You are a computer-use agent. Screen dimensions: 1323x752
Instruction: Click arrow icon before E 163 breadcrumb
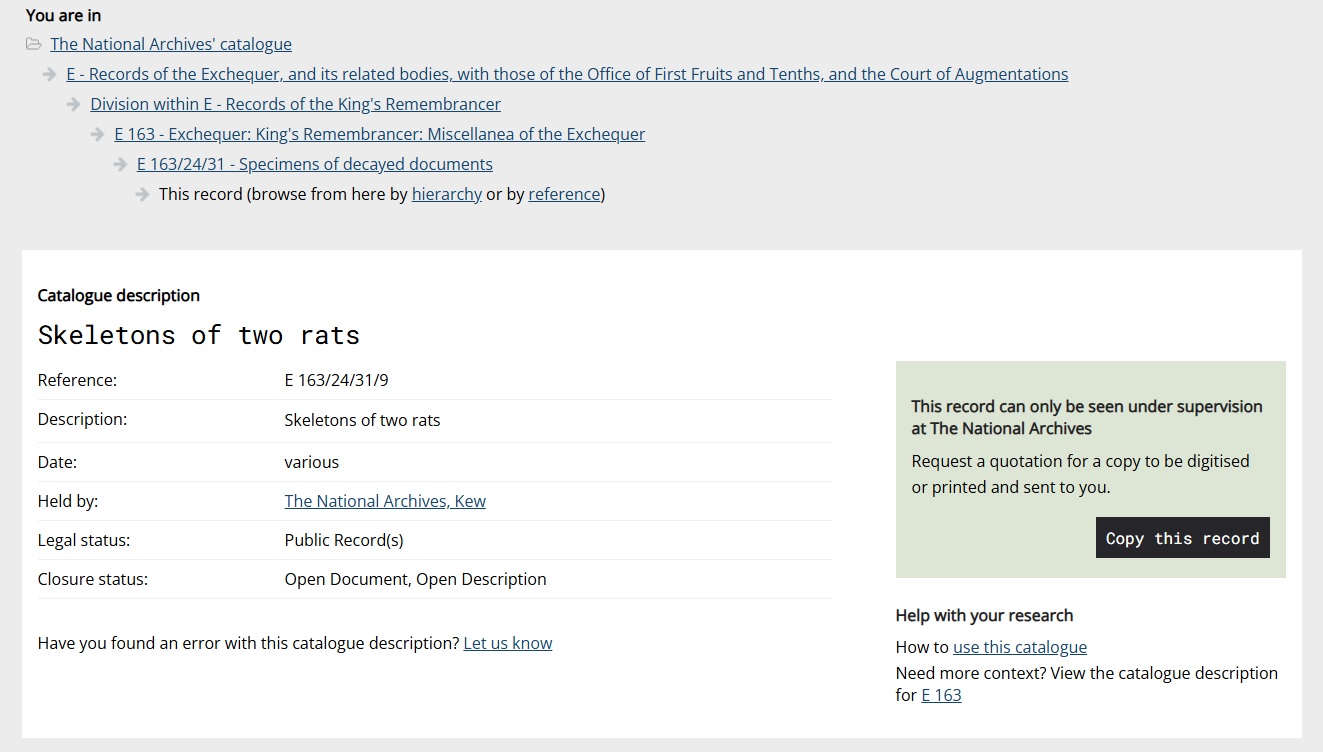click(x=98, y=134)
